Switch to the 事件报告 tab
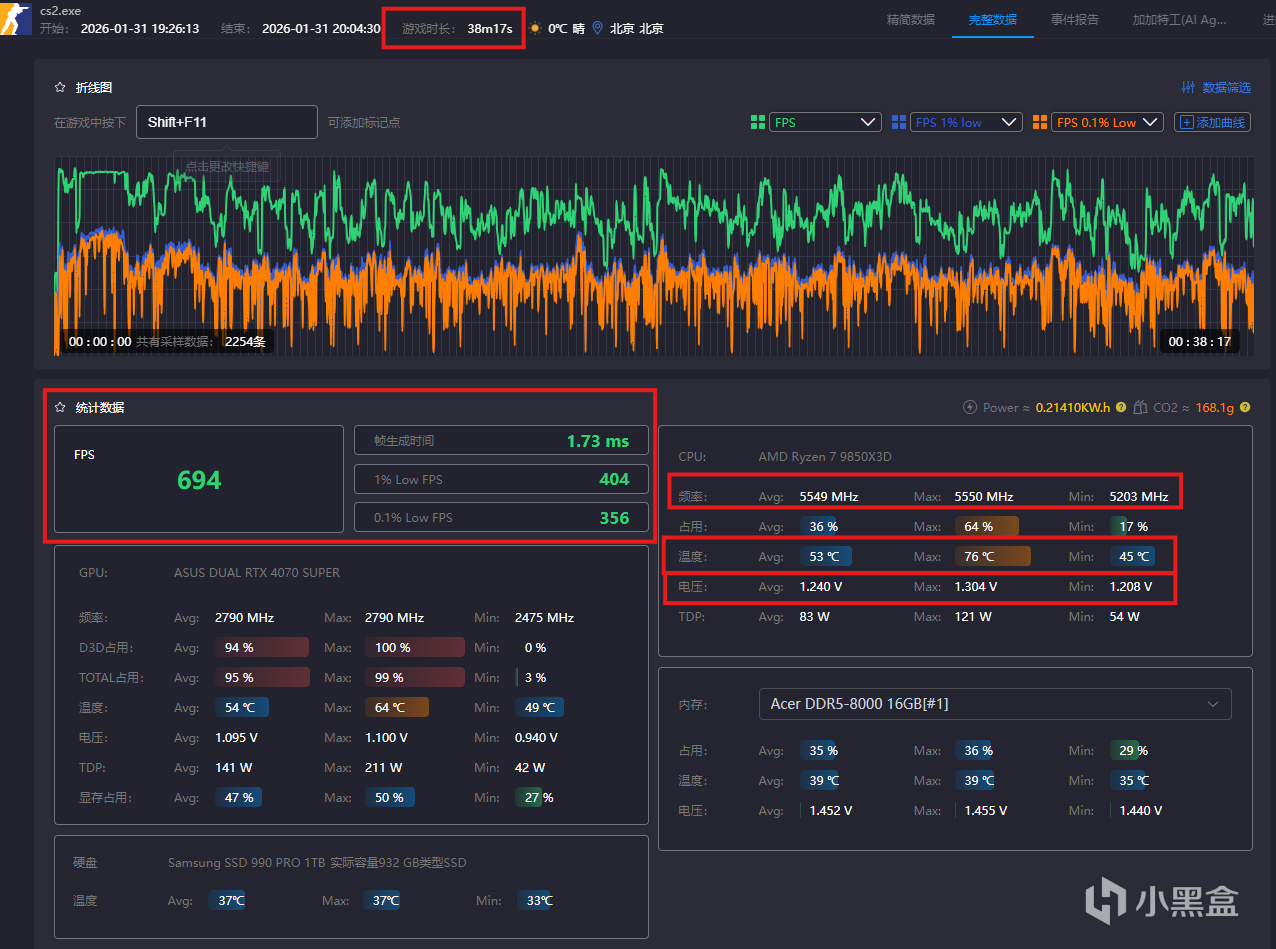This screenshot has height=949, width=1276. click(1074, 20)
